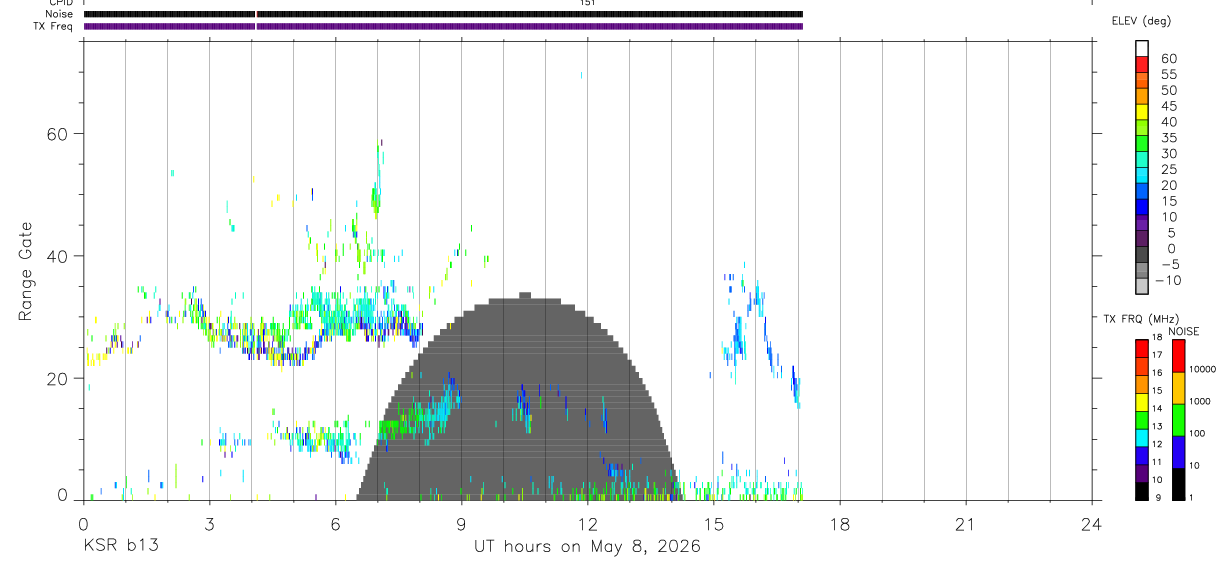
Task: Select the orange-yellow swatch of the NOISE bar
Action: pos(1178,388)
